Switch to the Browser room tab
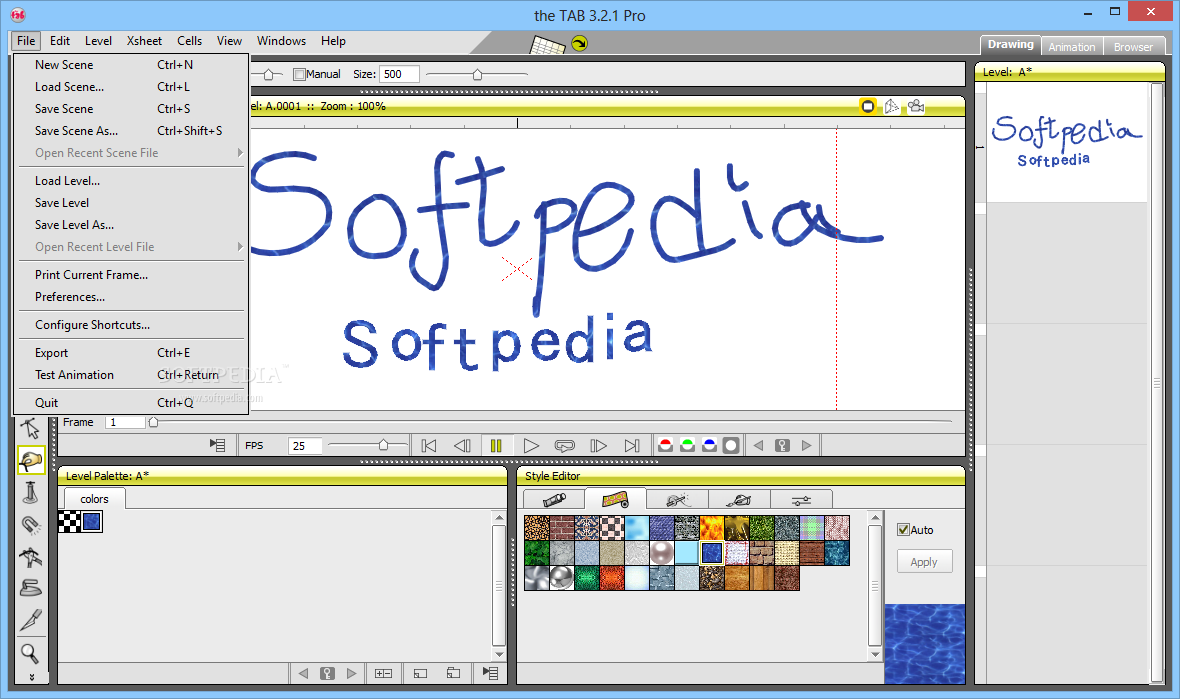The height and width of the screenshot is (699, 1180). tap(1133, 47)
